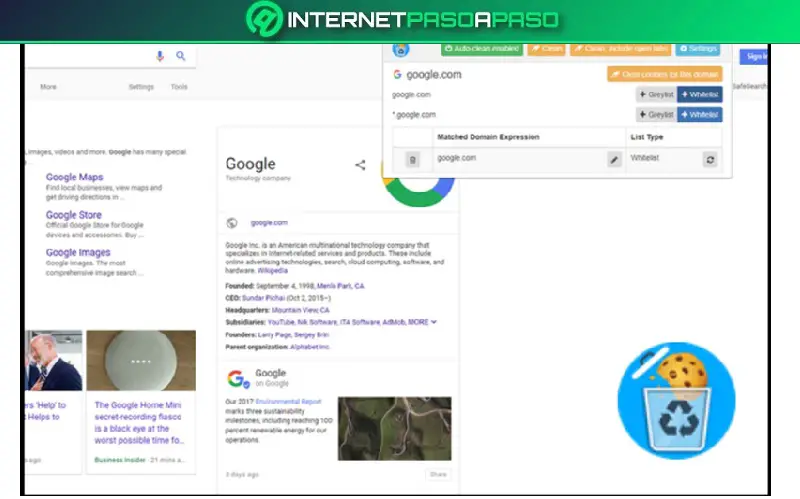This screenshot has height=499, width=800.
Task: Click the Google logo on the Google post
Action: pos(237,379)
